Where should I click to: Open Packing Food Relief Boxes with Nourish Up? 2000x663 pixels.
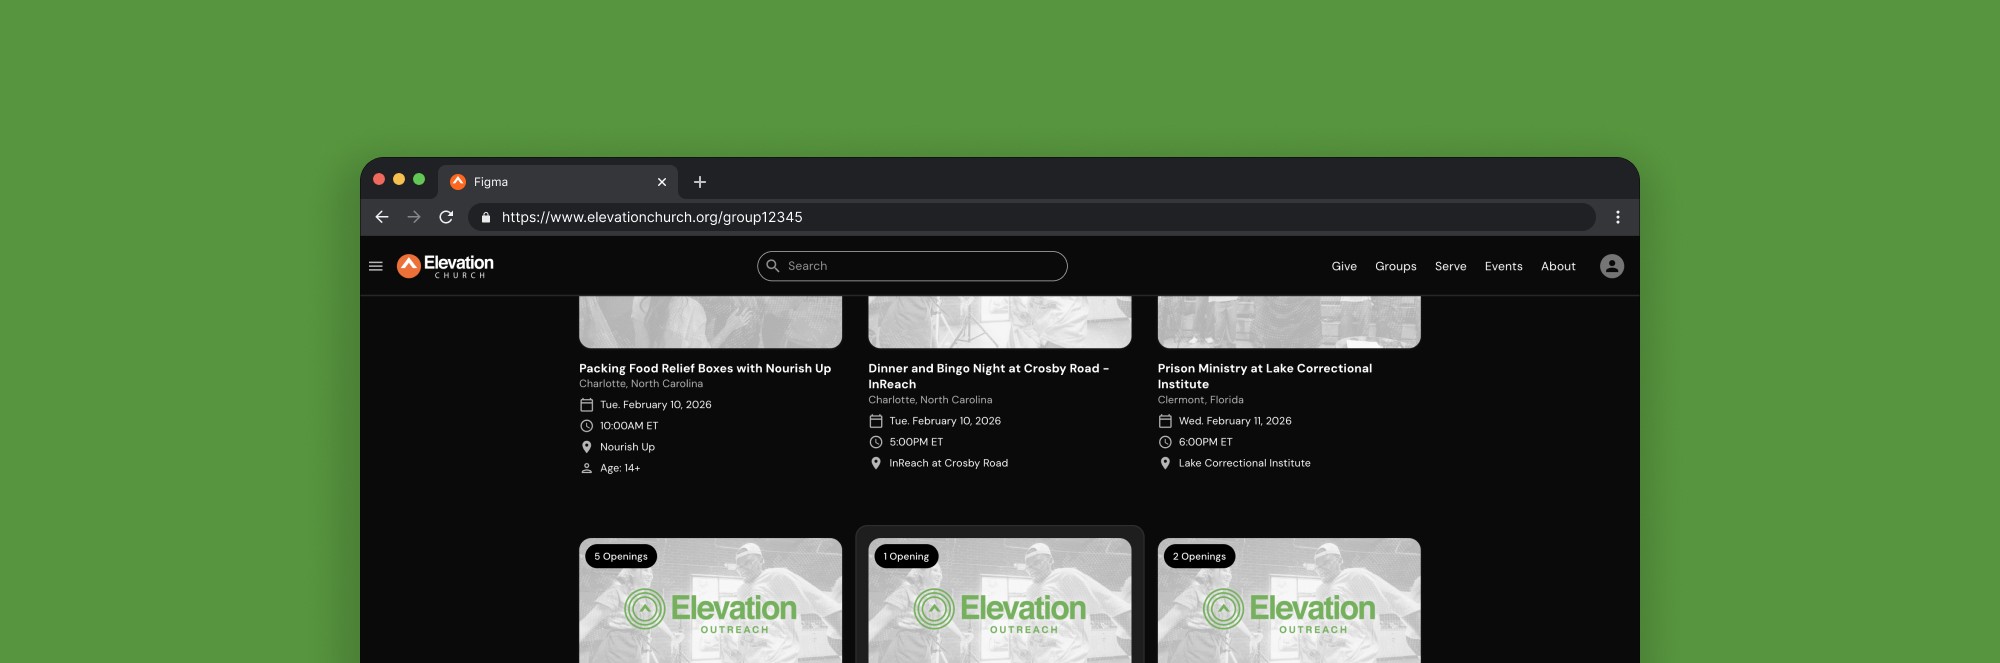point(705,368)
